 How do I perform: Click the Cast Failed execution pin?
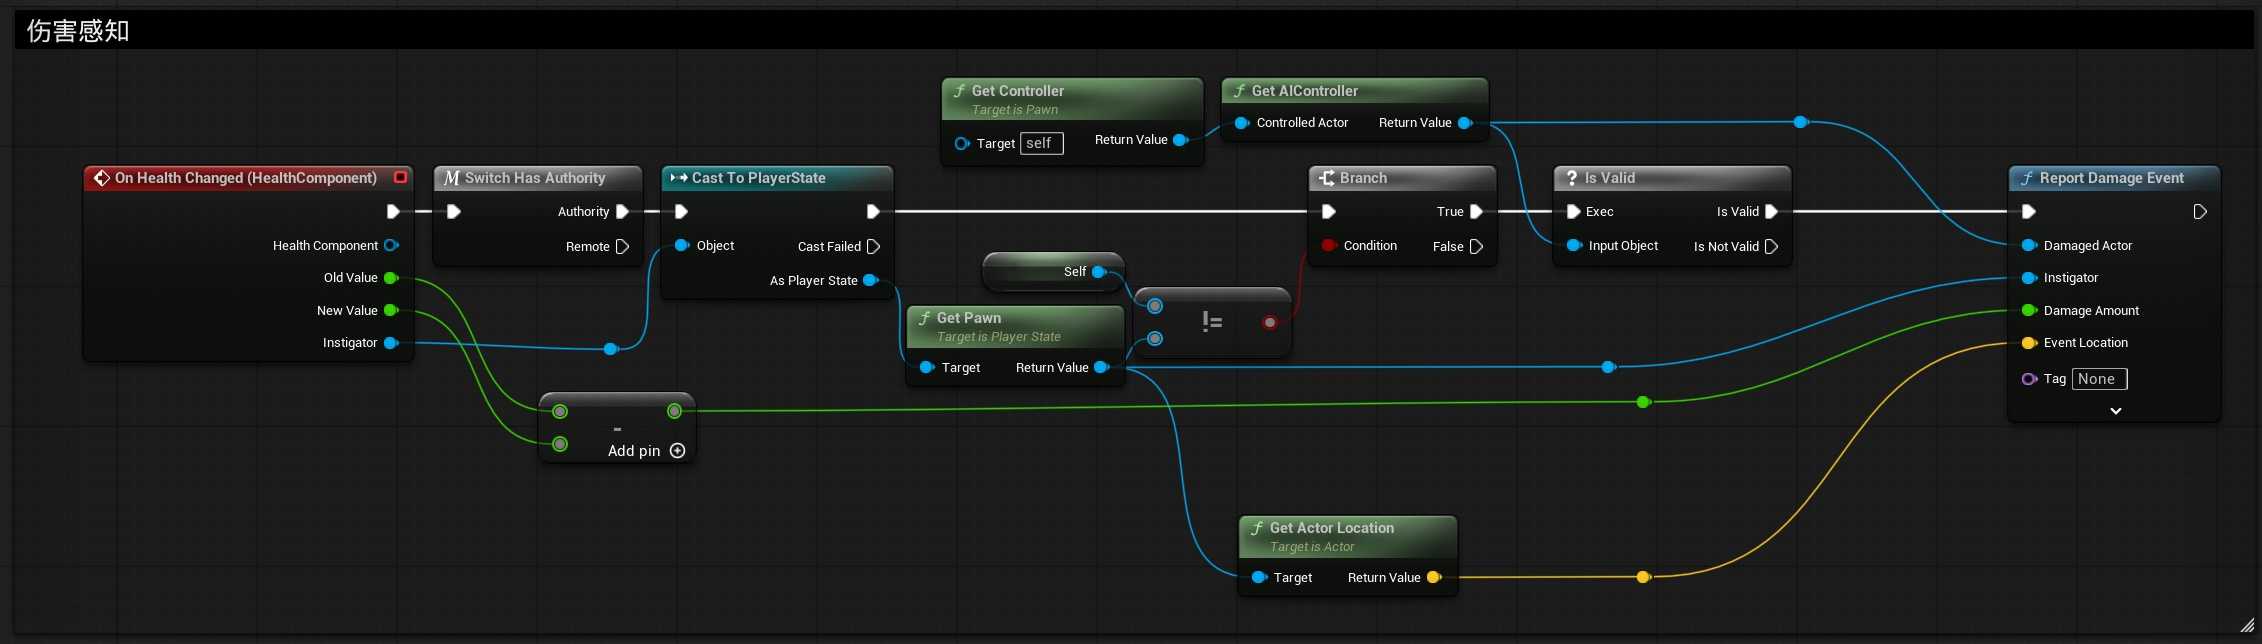tap(873, 246)
